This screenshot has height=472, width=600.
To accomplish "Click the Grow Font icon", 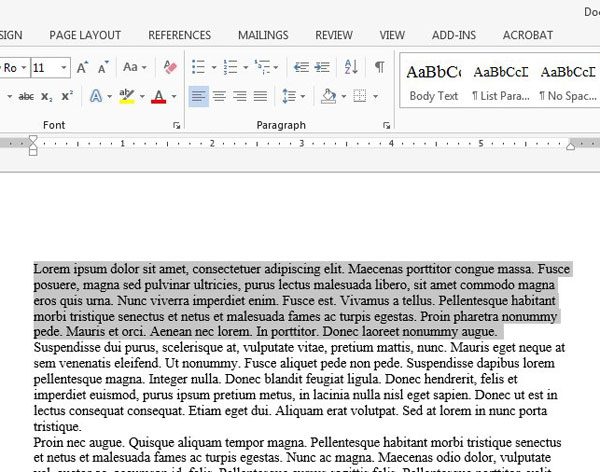I will 82,68.
